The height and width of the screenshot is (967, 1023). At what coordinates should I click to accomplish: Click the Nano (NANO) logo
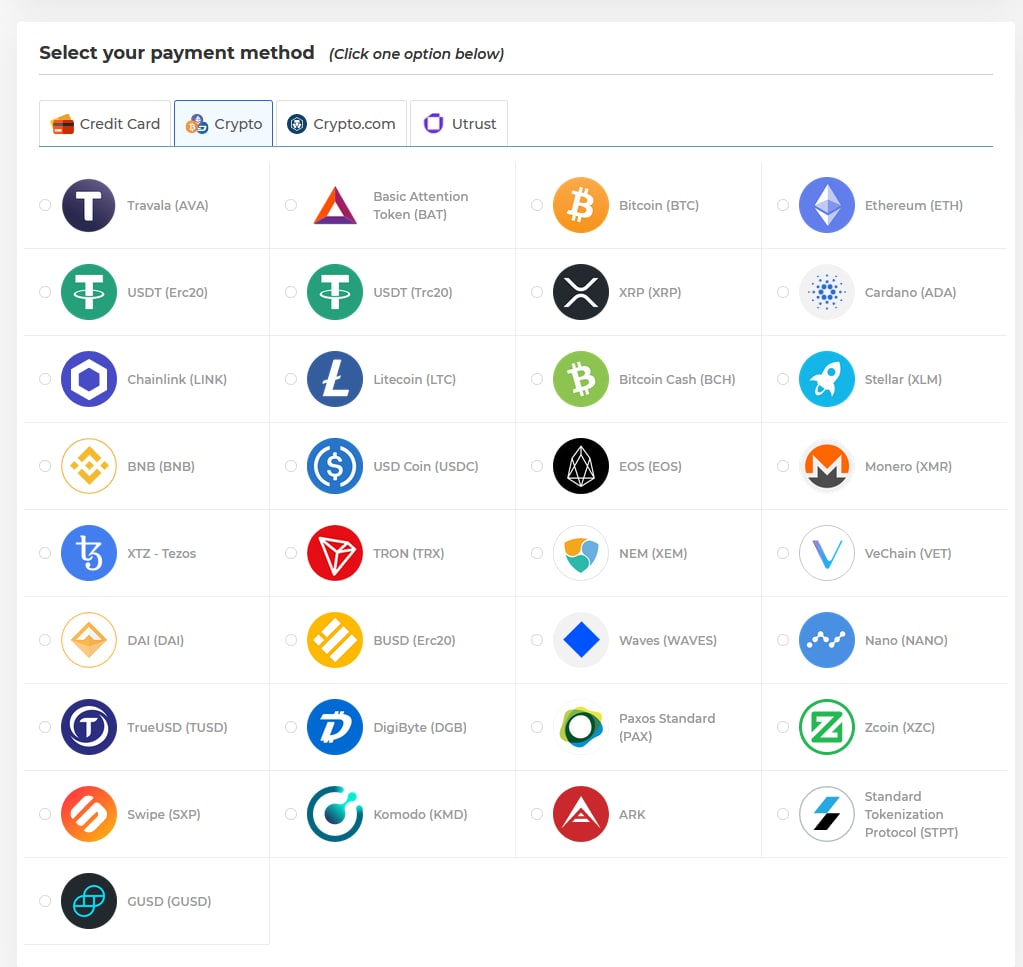click(827, 640)
